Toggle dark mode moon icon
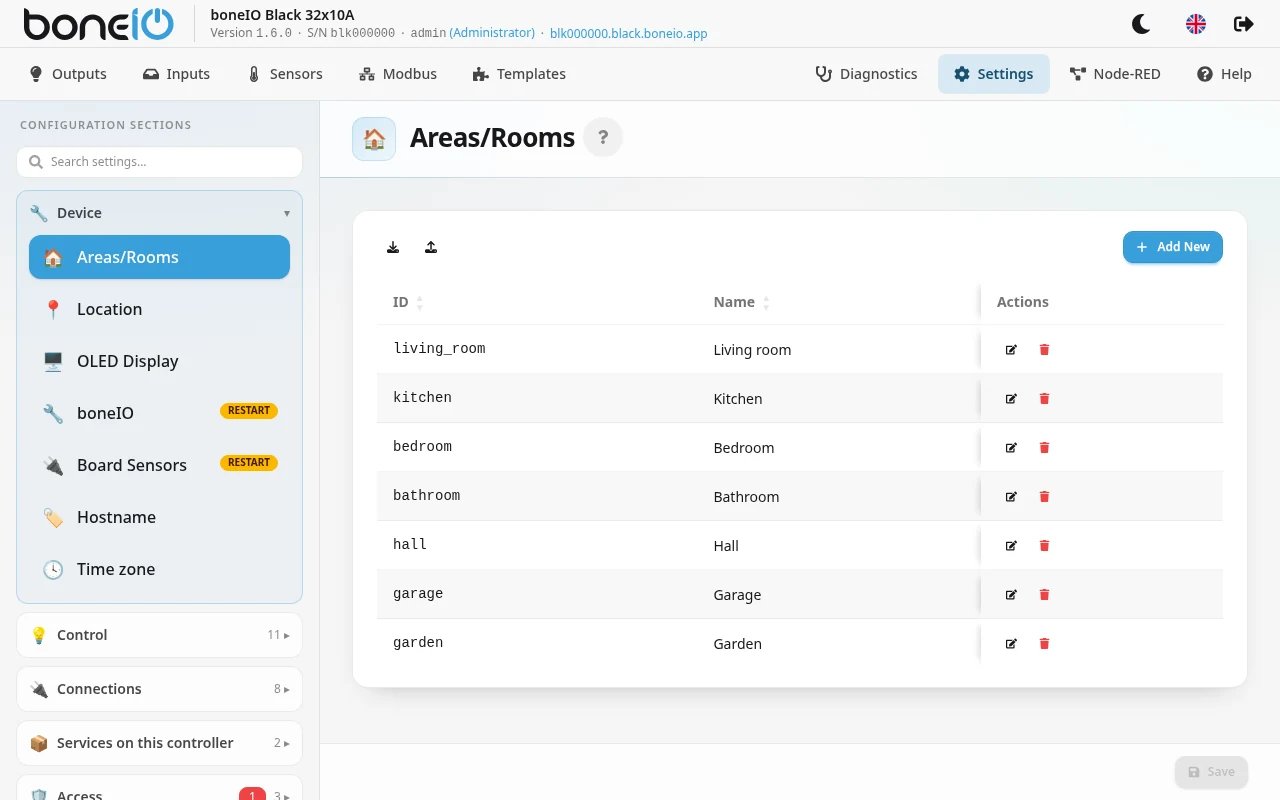The width and height of the screenshot is (1280, 800). [1141, 24]
